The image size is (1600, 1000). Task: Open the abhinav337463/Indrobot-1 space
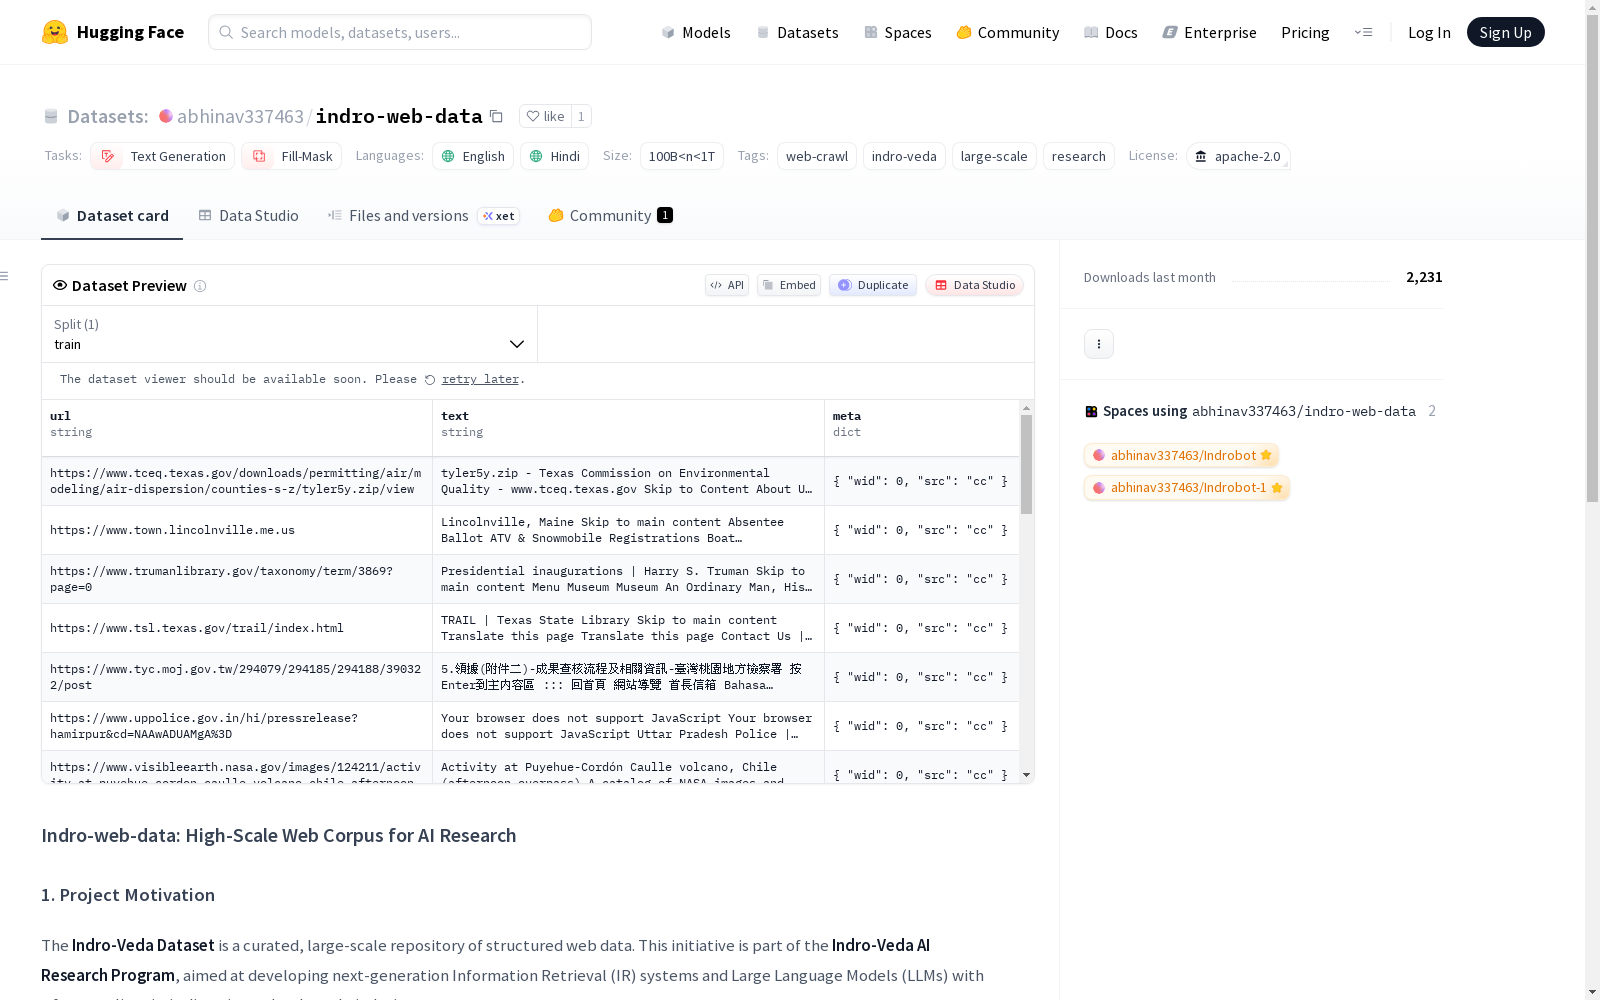(x=1187, y=488)
